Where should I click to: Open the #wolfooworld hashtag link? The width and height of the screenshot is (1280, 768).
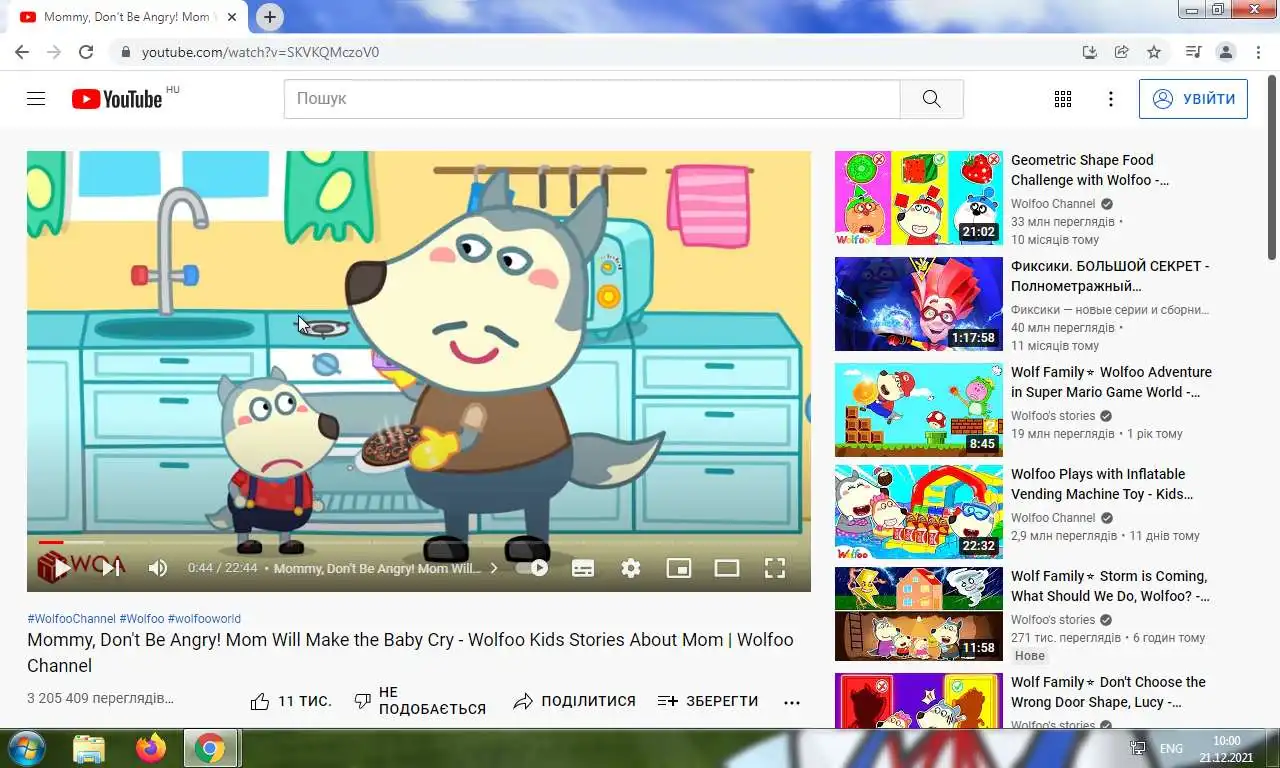[x=204, y=619]
